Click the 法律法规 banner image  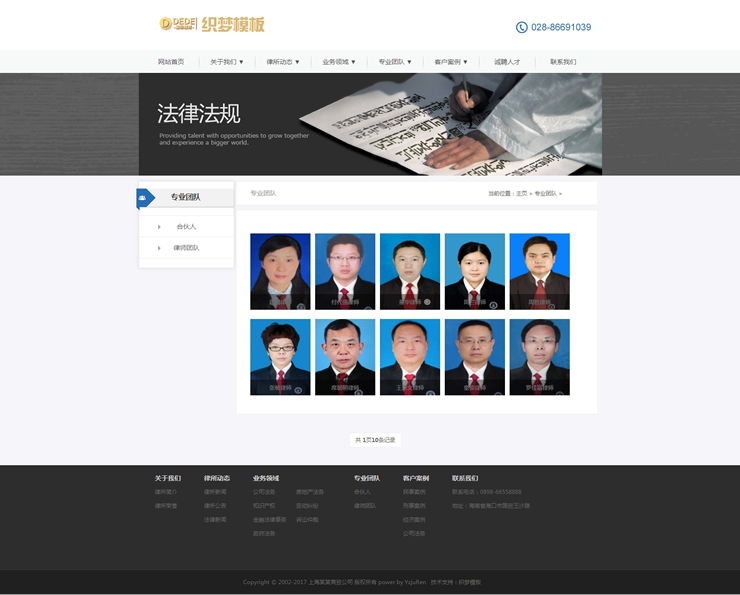[370, 124]
